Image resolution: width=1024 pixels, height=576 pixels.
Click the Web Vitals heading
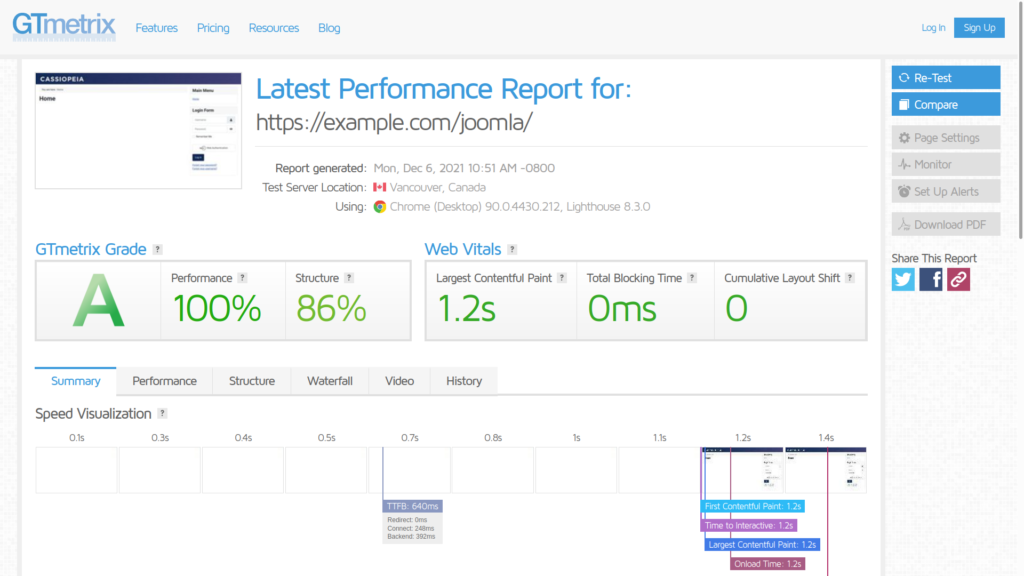tap(463, 249)
